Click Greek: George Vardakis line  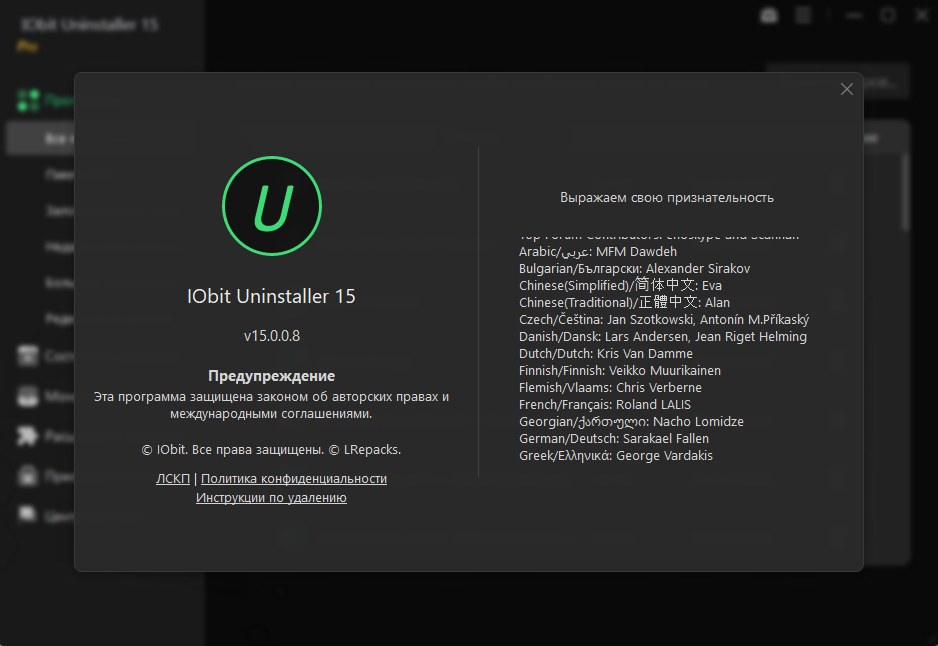coord(616,456)
